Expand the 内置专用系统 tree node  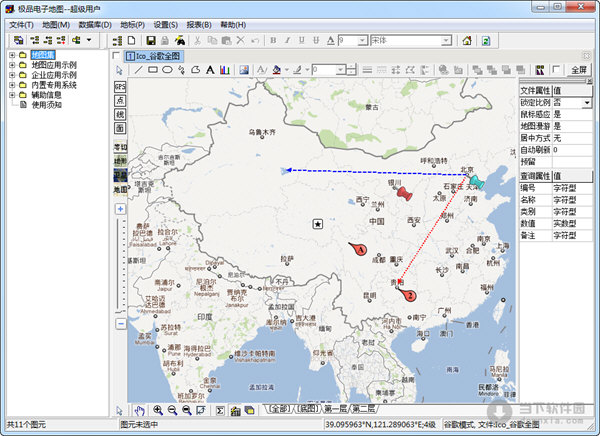click(x=12, y=85)
